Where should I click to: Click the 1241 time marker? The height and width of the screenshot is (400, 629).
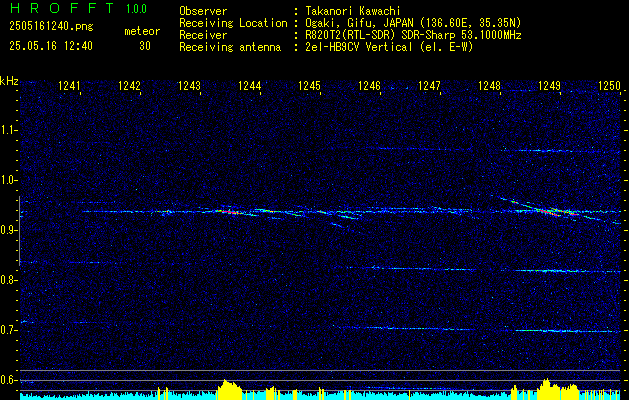click(69, 86)
